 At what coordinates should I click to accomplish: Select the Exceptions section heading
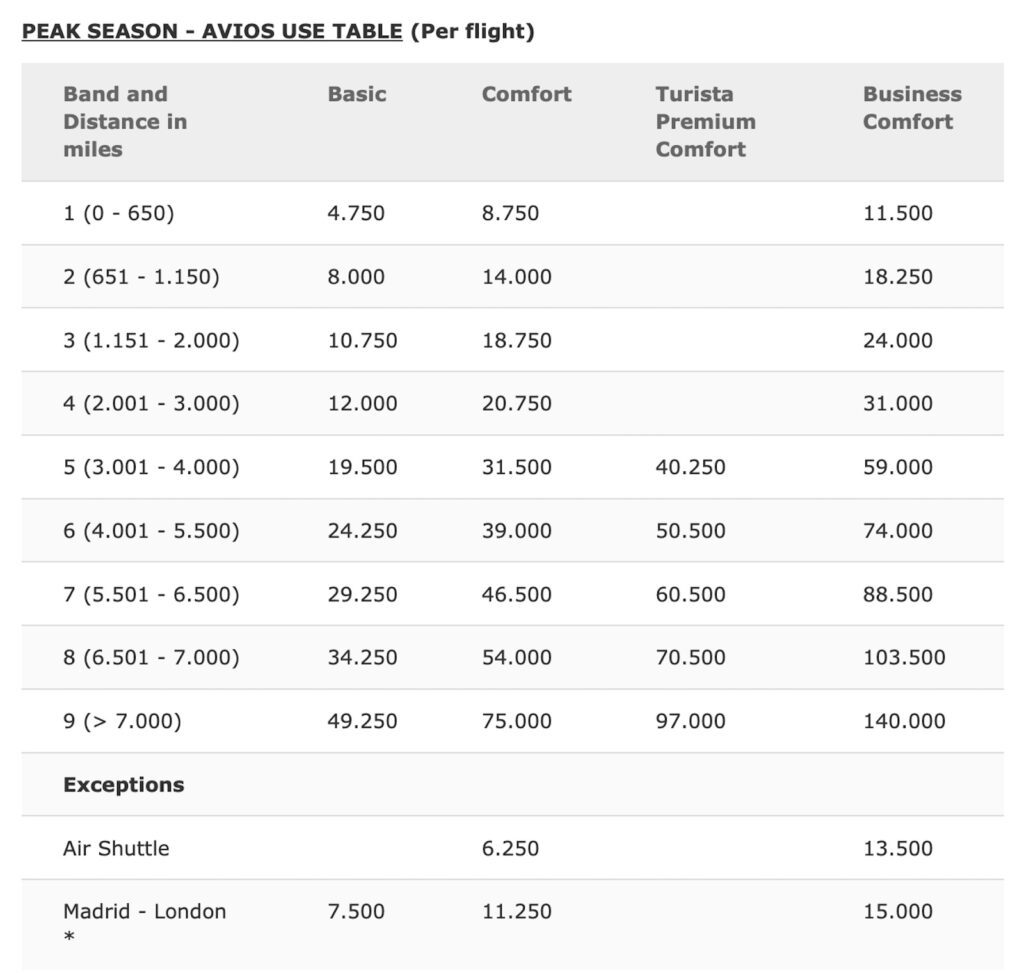(123, 784)
